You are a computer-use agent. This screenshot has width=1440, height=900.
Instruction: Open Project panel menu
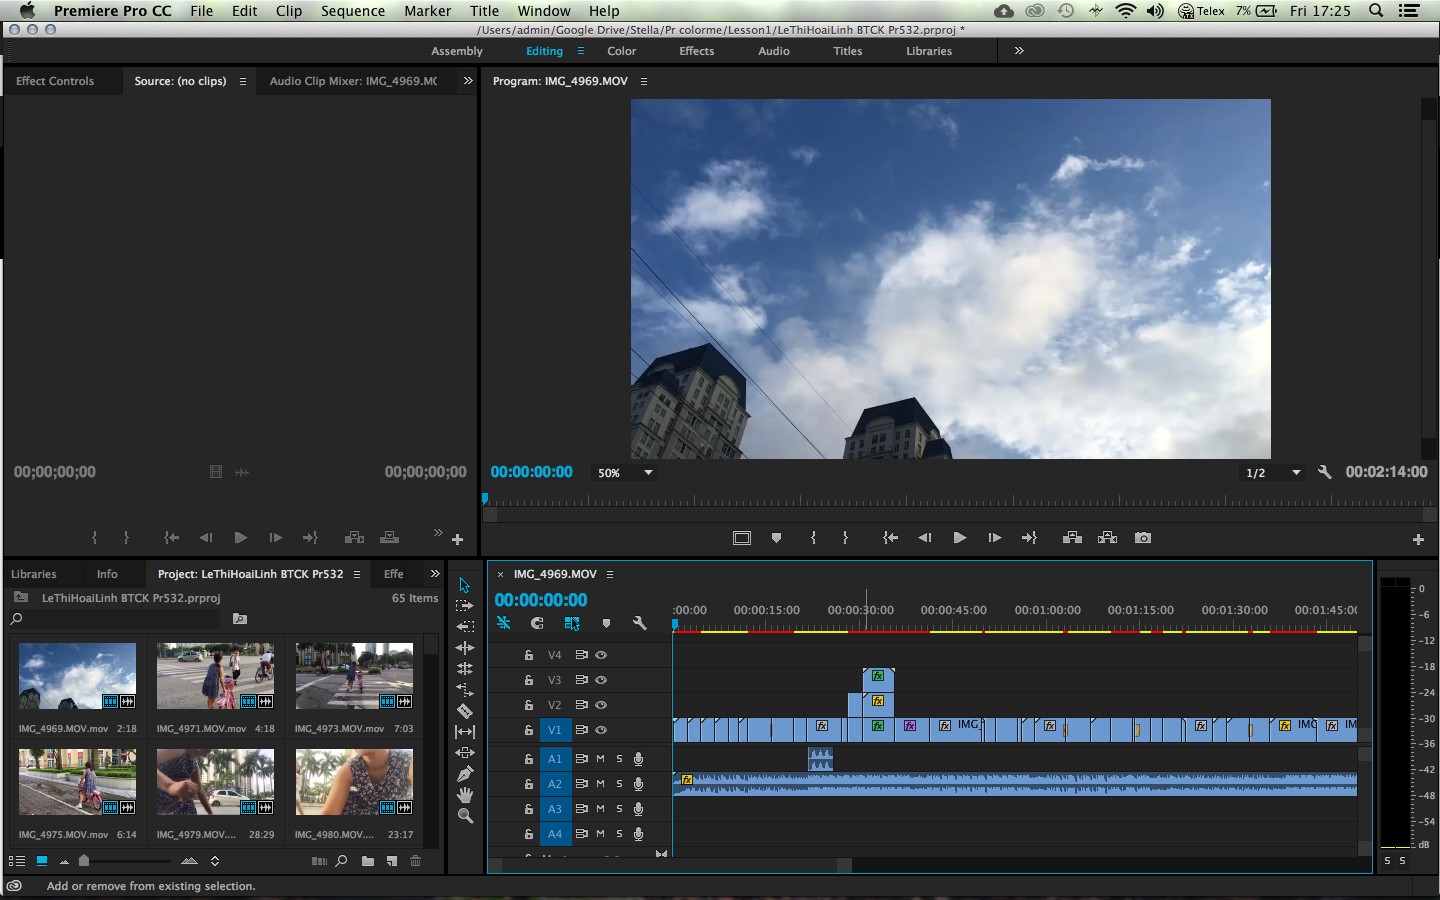click(x=356, y=574)
